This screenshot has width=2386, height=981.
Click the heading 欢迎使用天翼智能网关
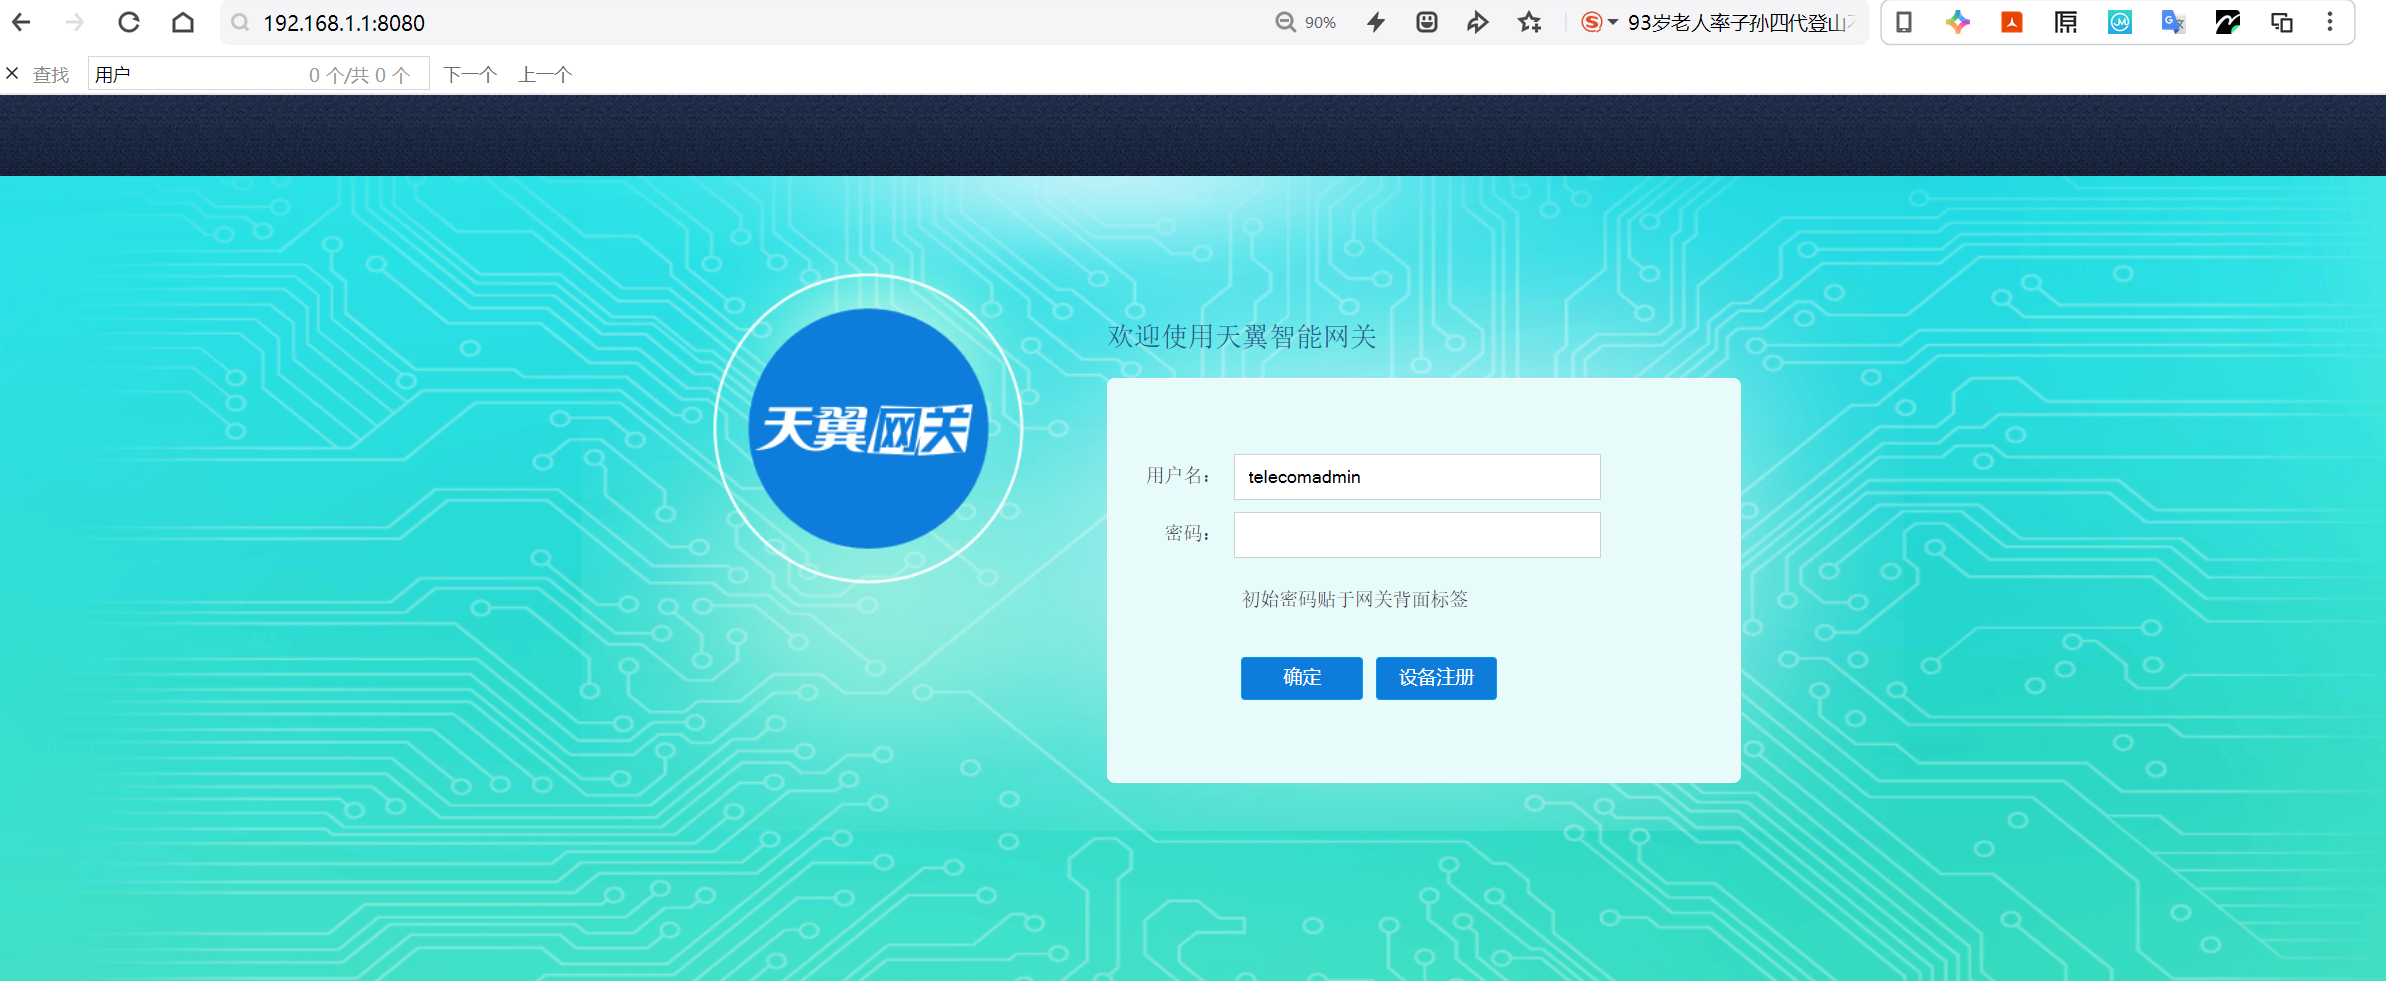coord(1242,336)
